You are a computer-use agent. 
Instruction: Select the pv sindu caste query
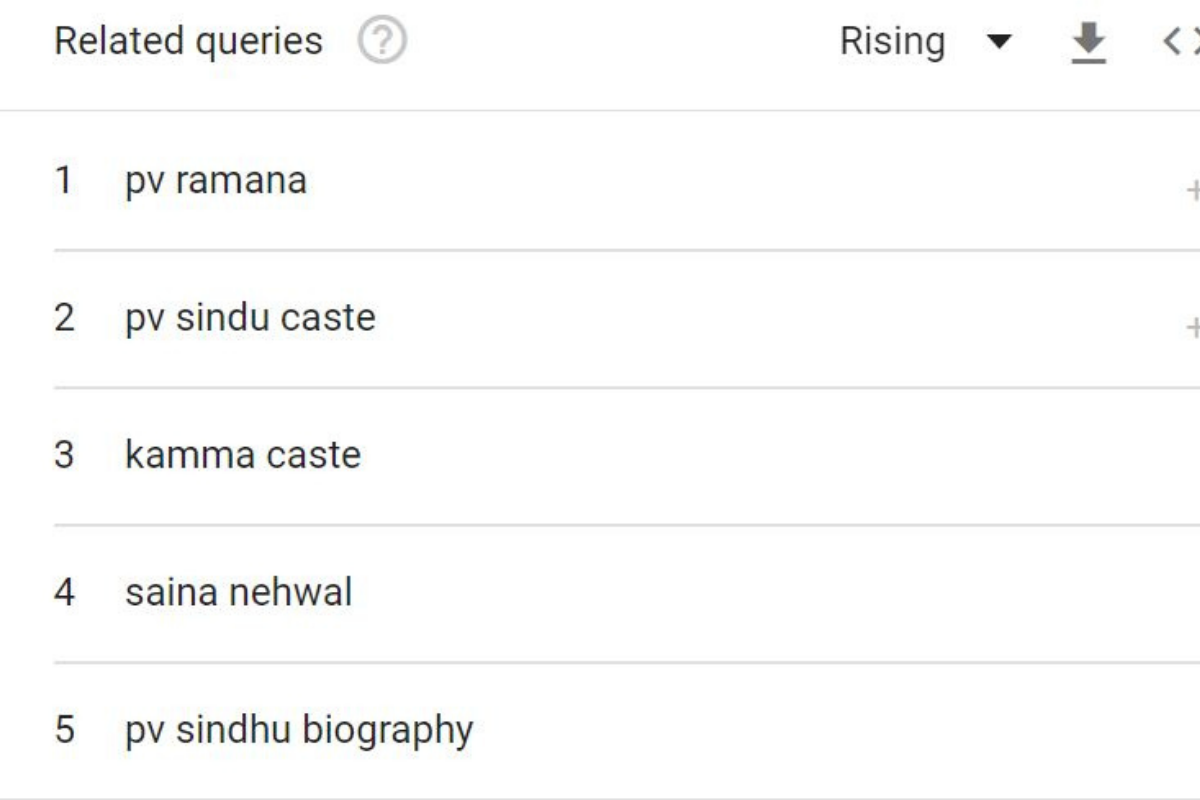pos(250,318)
